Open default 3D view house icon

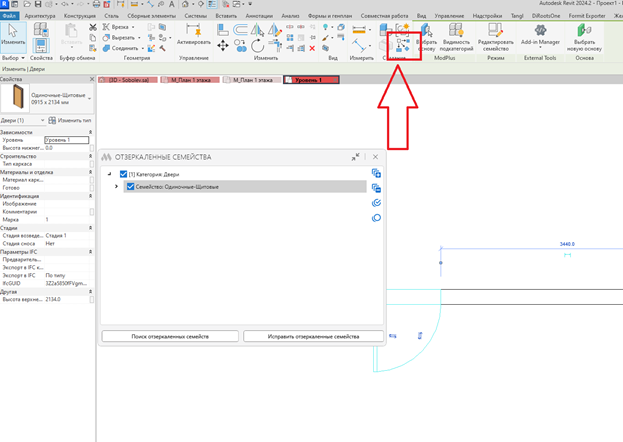(x=186, y=4)
